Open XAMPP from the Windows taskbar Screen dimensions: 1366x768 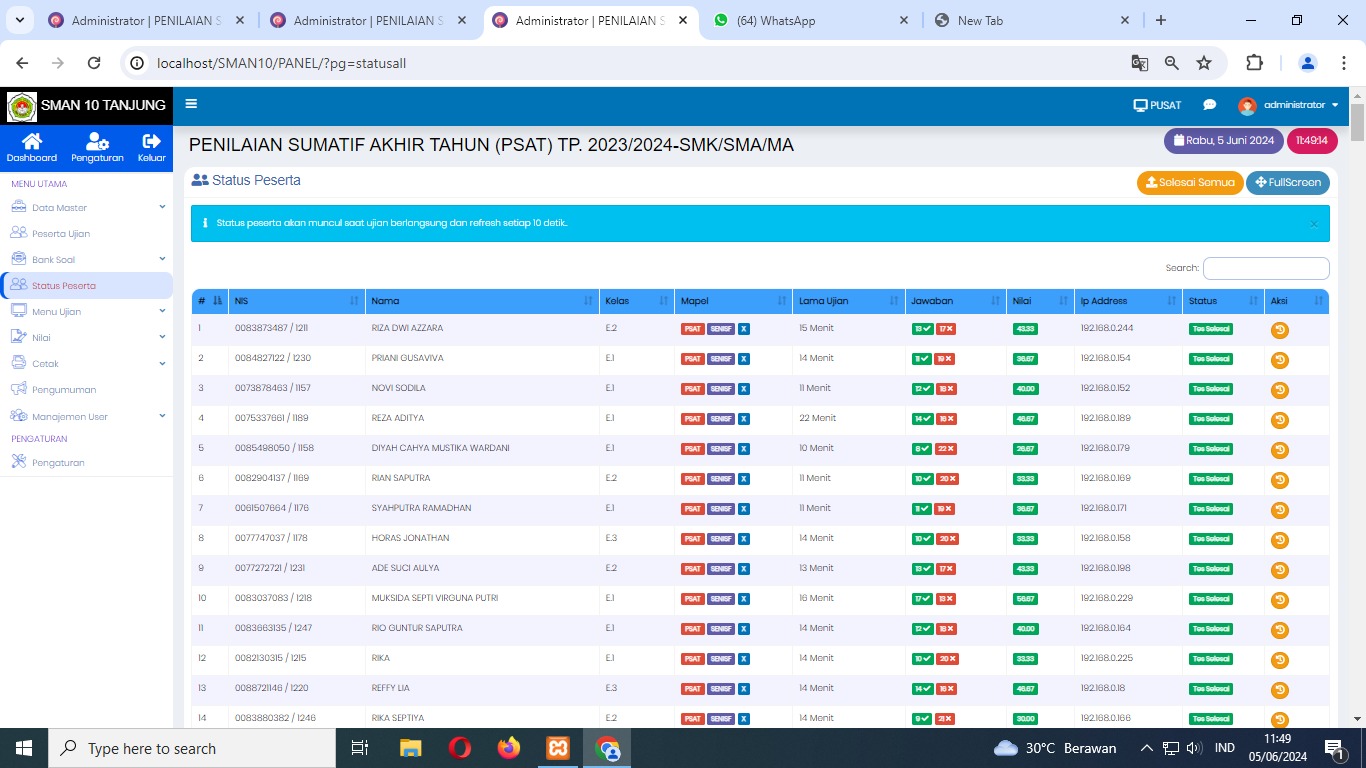coord(558,748)
